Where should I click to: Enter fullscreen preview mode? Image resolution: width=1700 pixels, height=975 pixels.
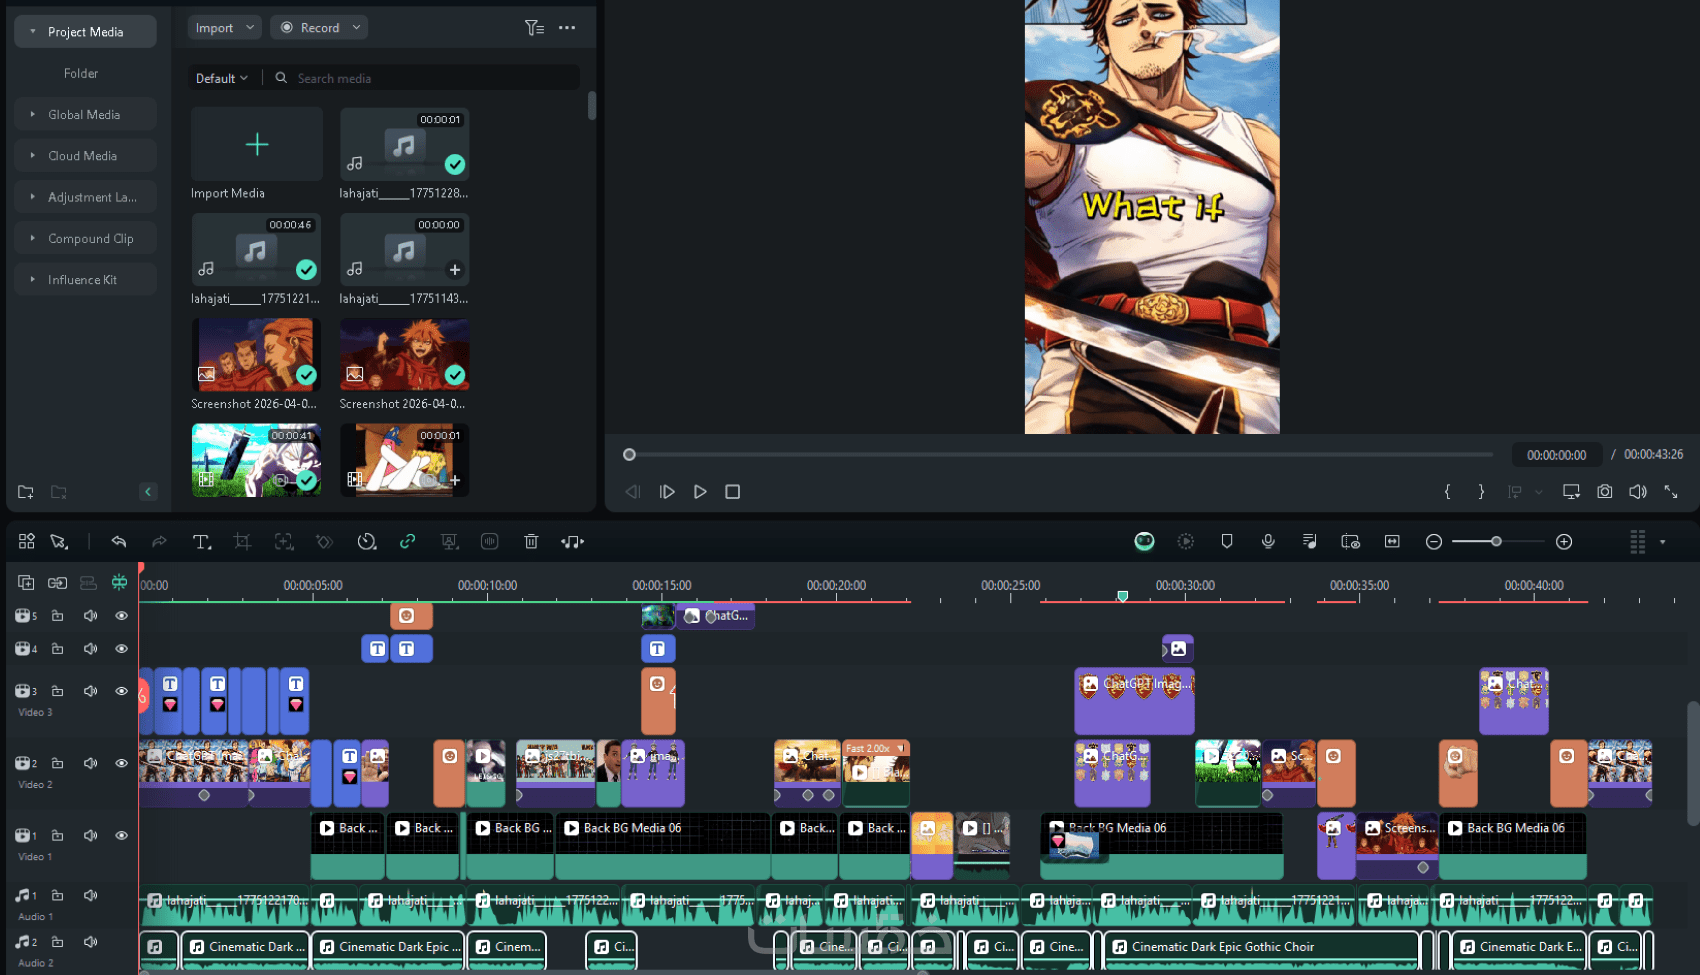click(x=1671, y=492)
